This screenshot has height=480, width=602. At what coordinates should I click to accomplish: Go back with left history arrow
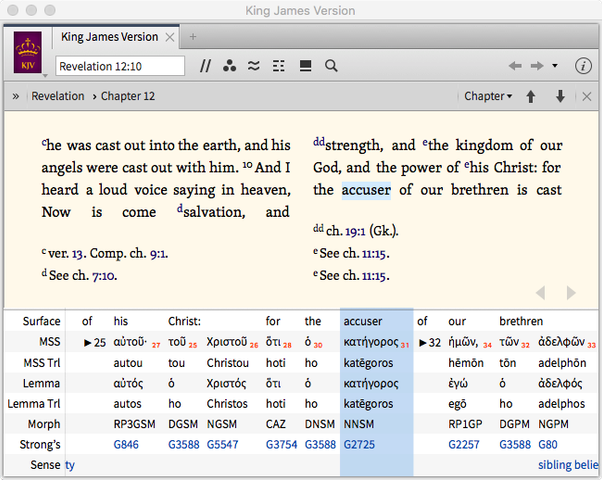point(515,66)
